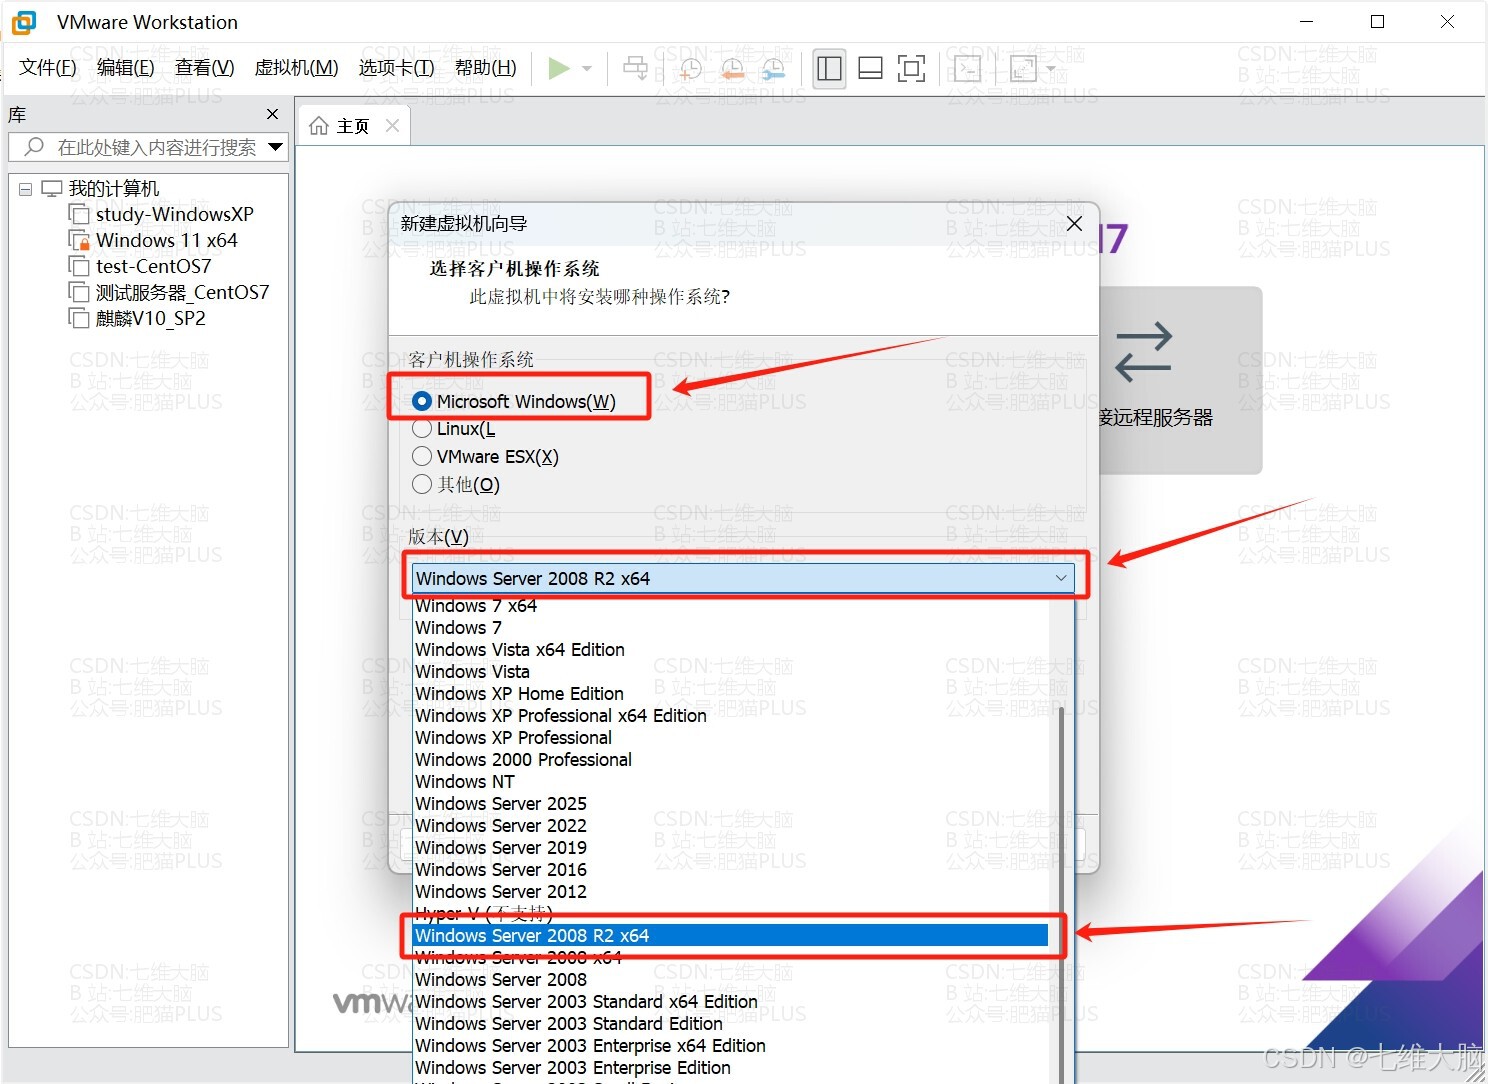Open the library search dropdown arrow
The width and height of the screenshot is (1488, 1084).
pyautogui.click(x=276, y=147)
